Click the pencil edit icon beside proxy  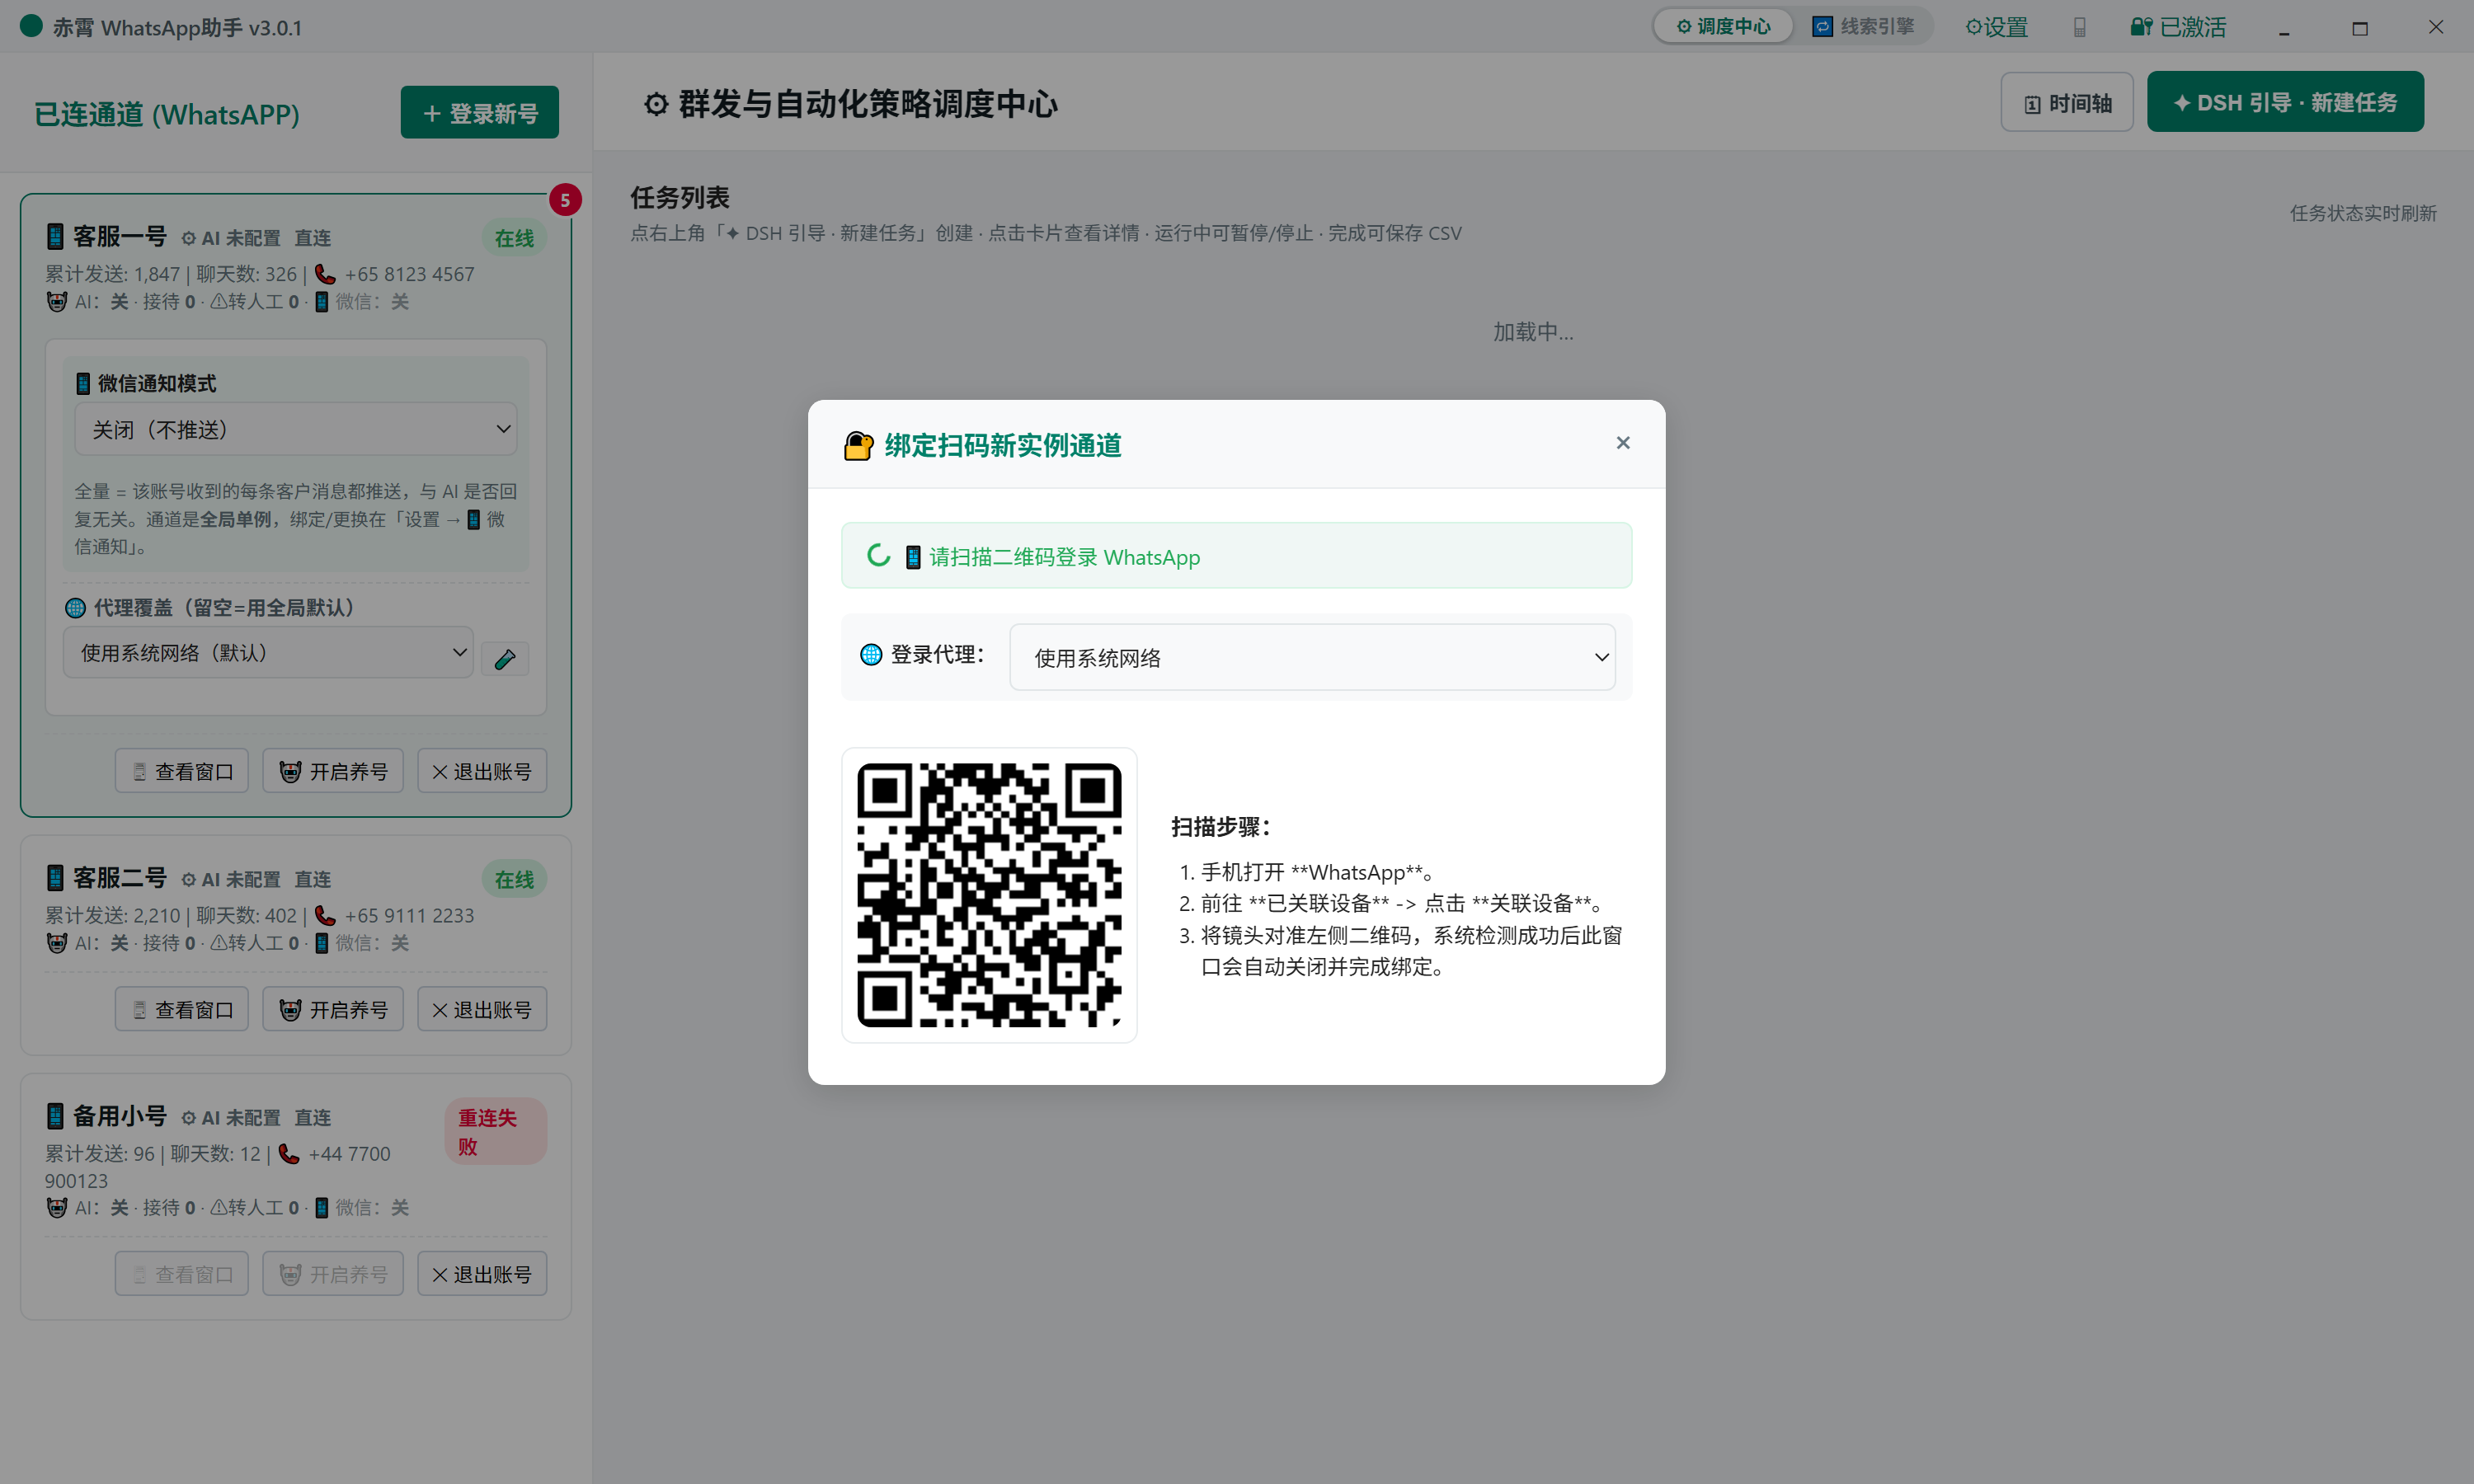coord(505,658)
